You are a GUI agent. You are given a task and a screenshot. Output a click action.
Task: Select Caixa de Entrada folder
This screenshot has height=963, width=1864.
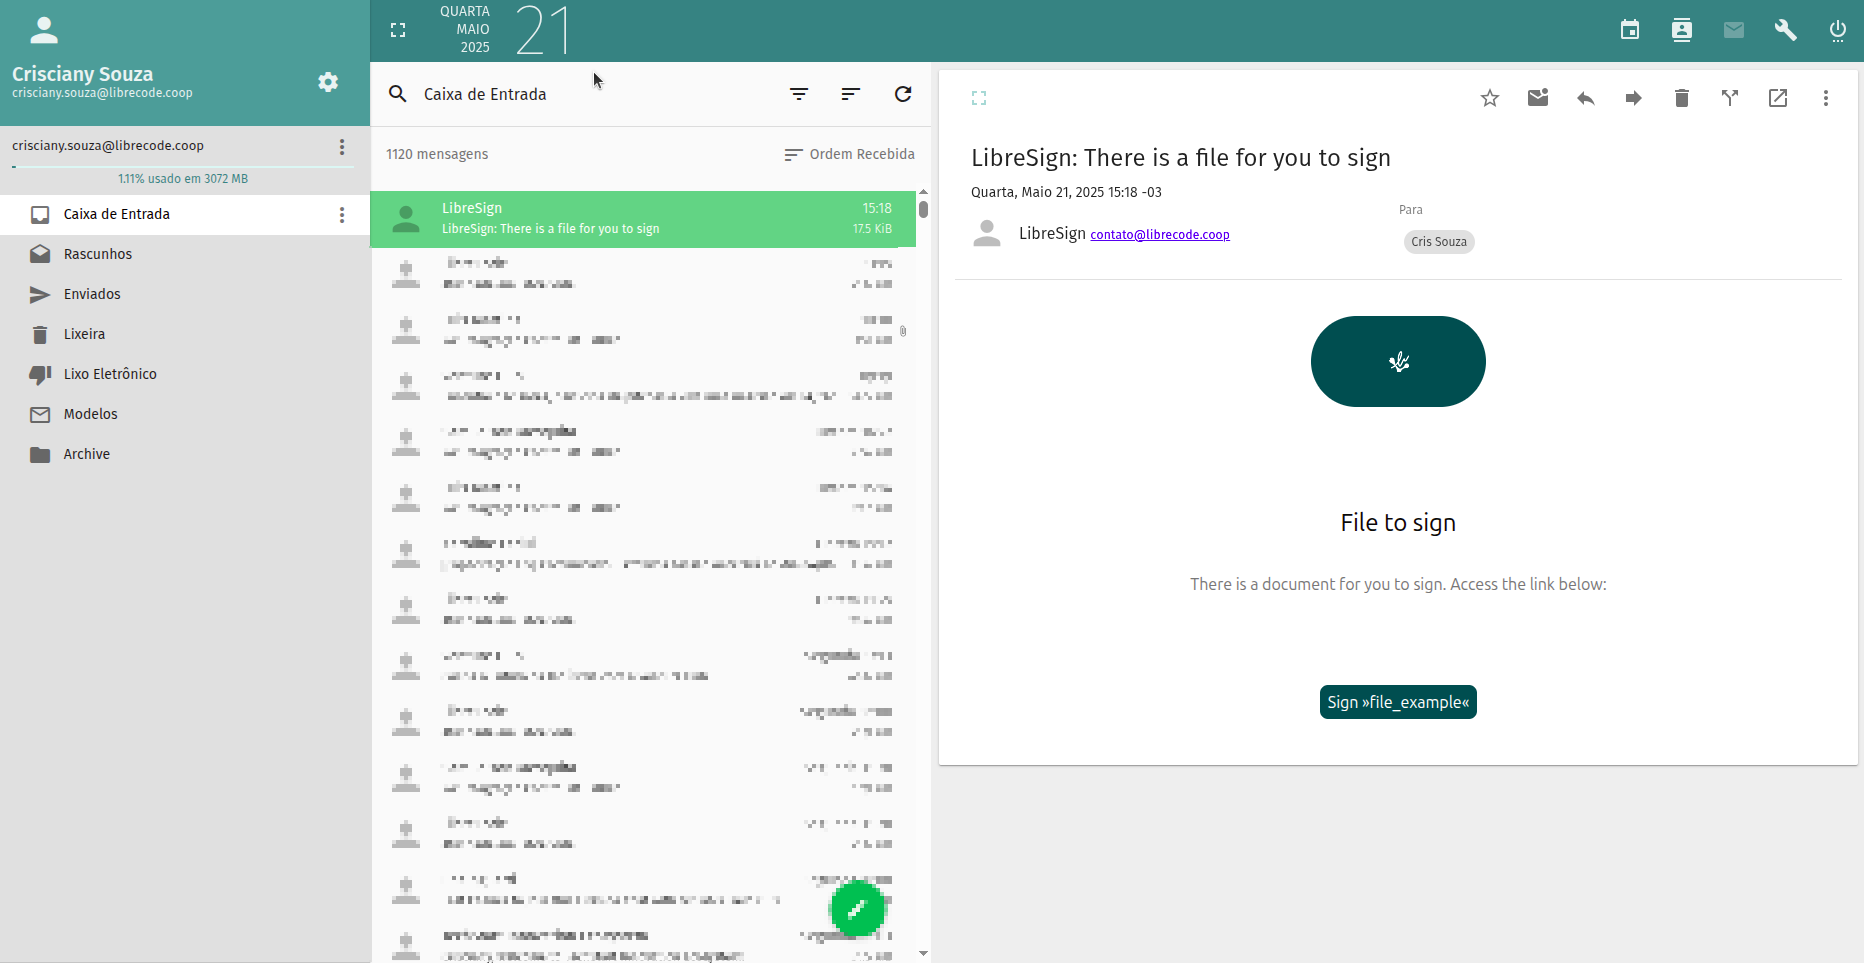point(185,215)
